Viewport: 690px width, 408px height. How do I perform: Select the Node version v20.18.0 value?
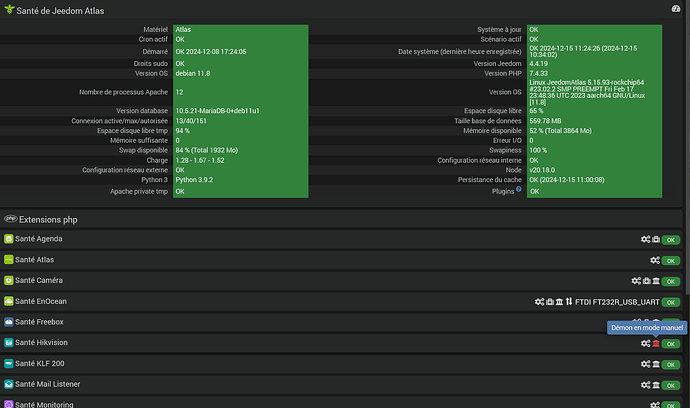pyautogui.click(x=542, y=170)
